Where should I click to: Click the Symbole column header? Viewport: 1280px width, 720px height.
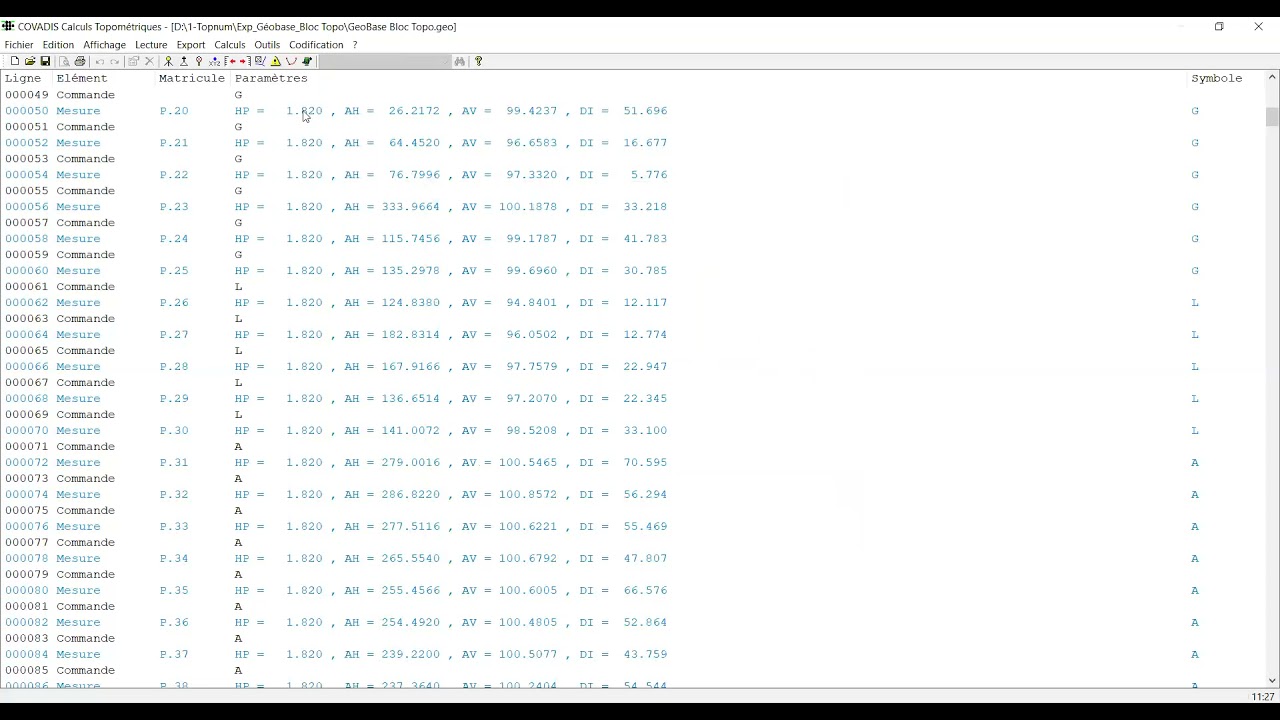[1217, 78]
